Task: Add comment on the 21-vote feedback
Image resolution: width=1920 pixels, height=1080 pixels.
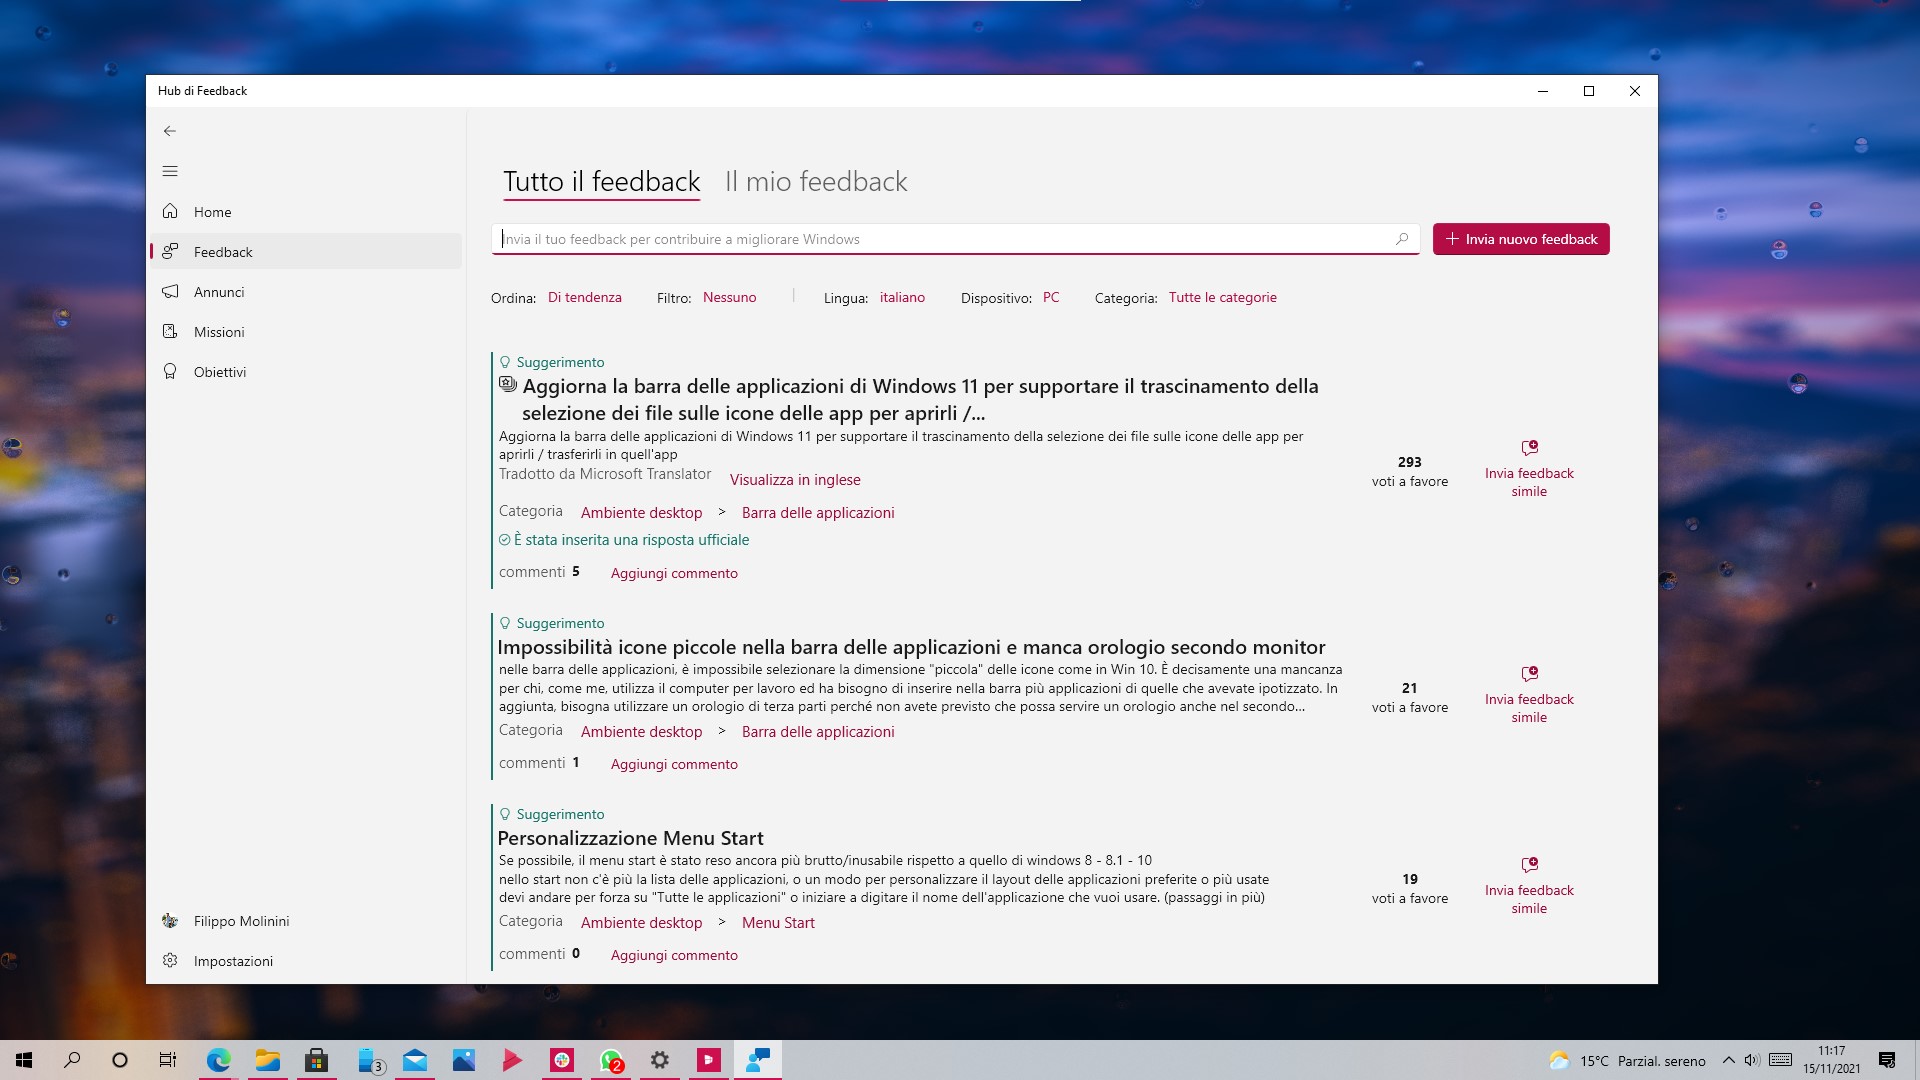Action: [674, 764]
